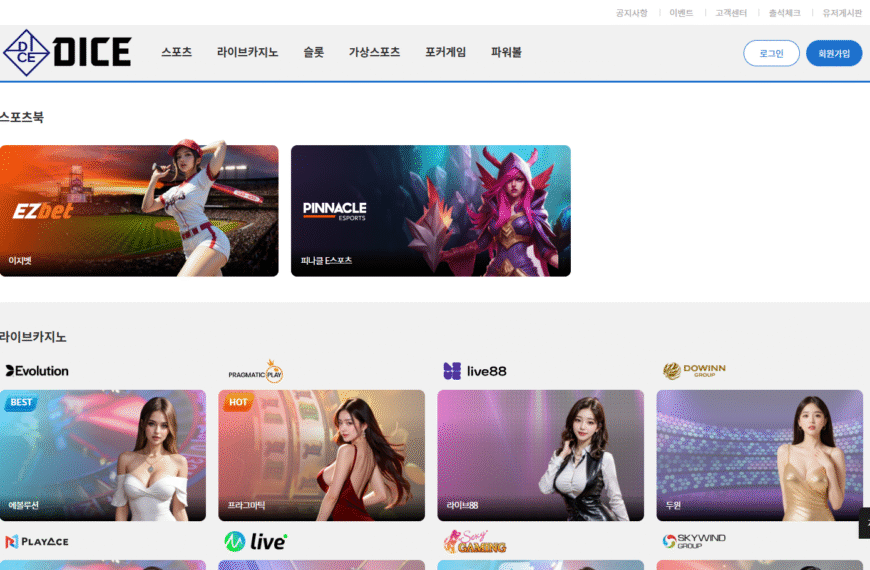870x570 pixels.
Task: Click the dark floating tab on the right edge
Action: (x=864, y=523)
